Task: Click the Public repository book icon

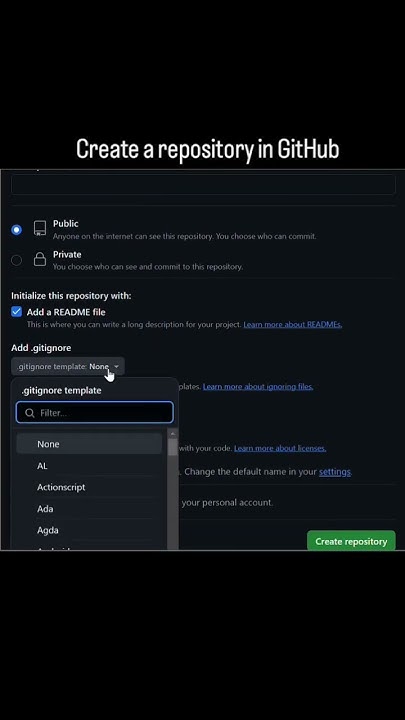Action: tap(40, 228)
